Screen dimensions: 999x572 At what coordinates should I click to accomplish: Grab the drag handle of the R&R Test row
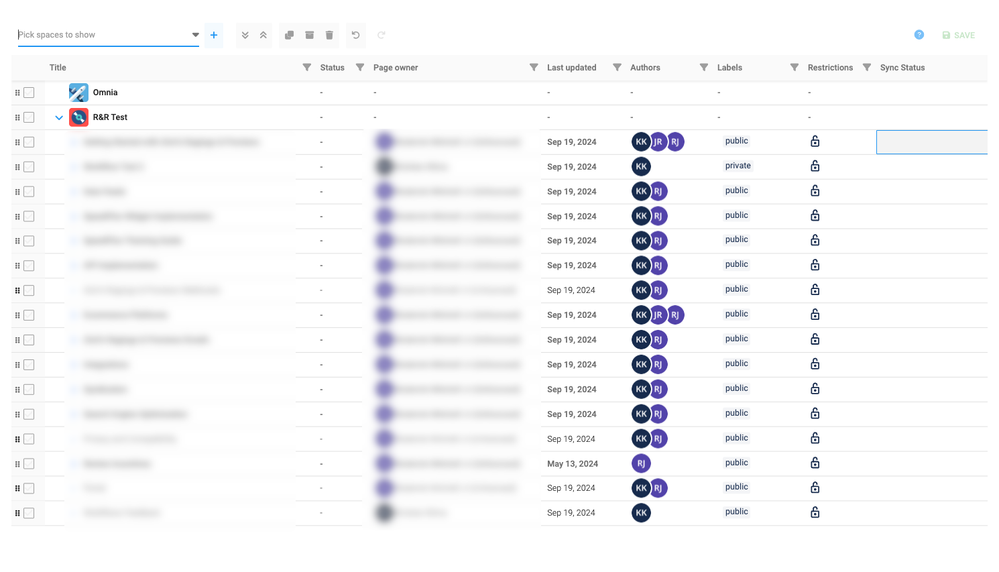tap(17, 118)
